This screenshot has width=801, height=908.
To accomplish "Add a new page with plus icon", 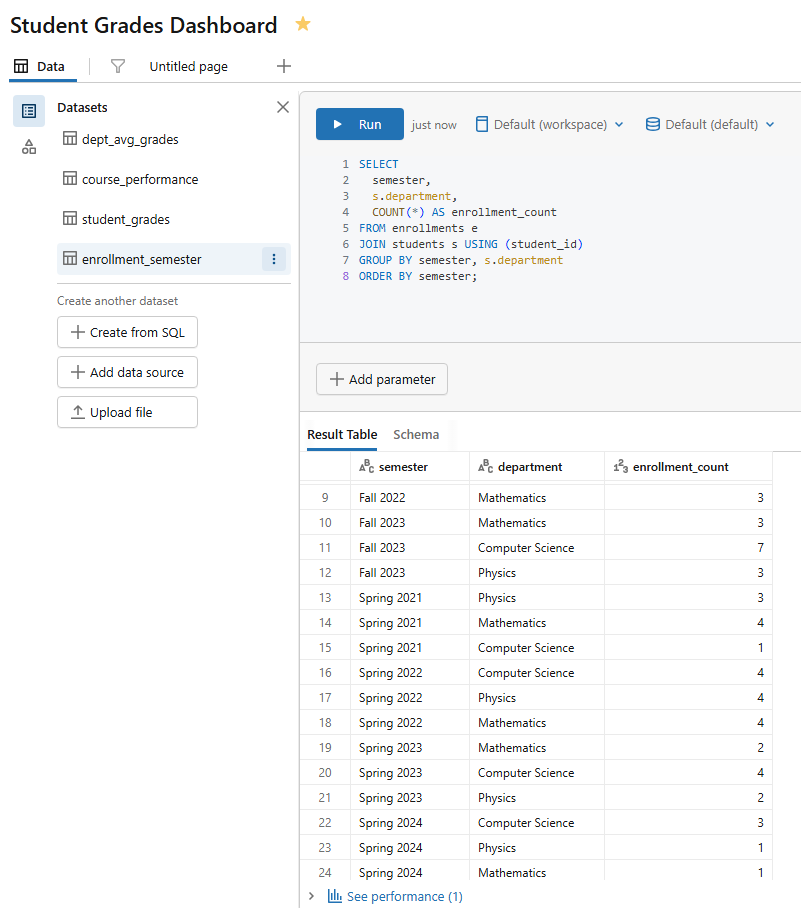I will click(284, 66).
